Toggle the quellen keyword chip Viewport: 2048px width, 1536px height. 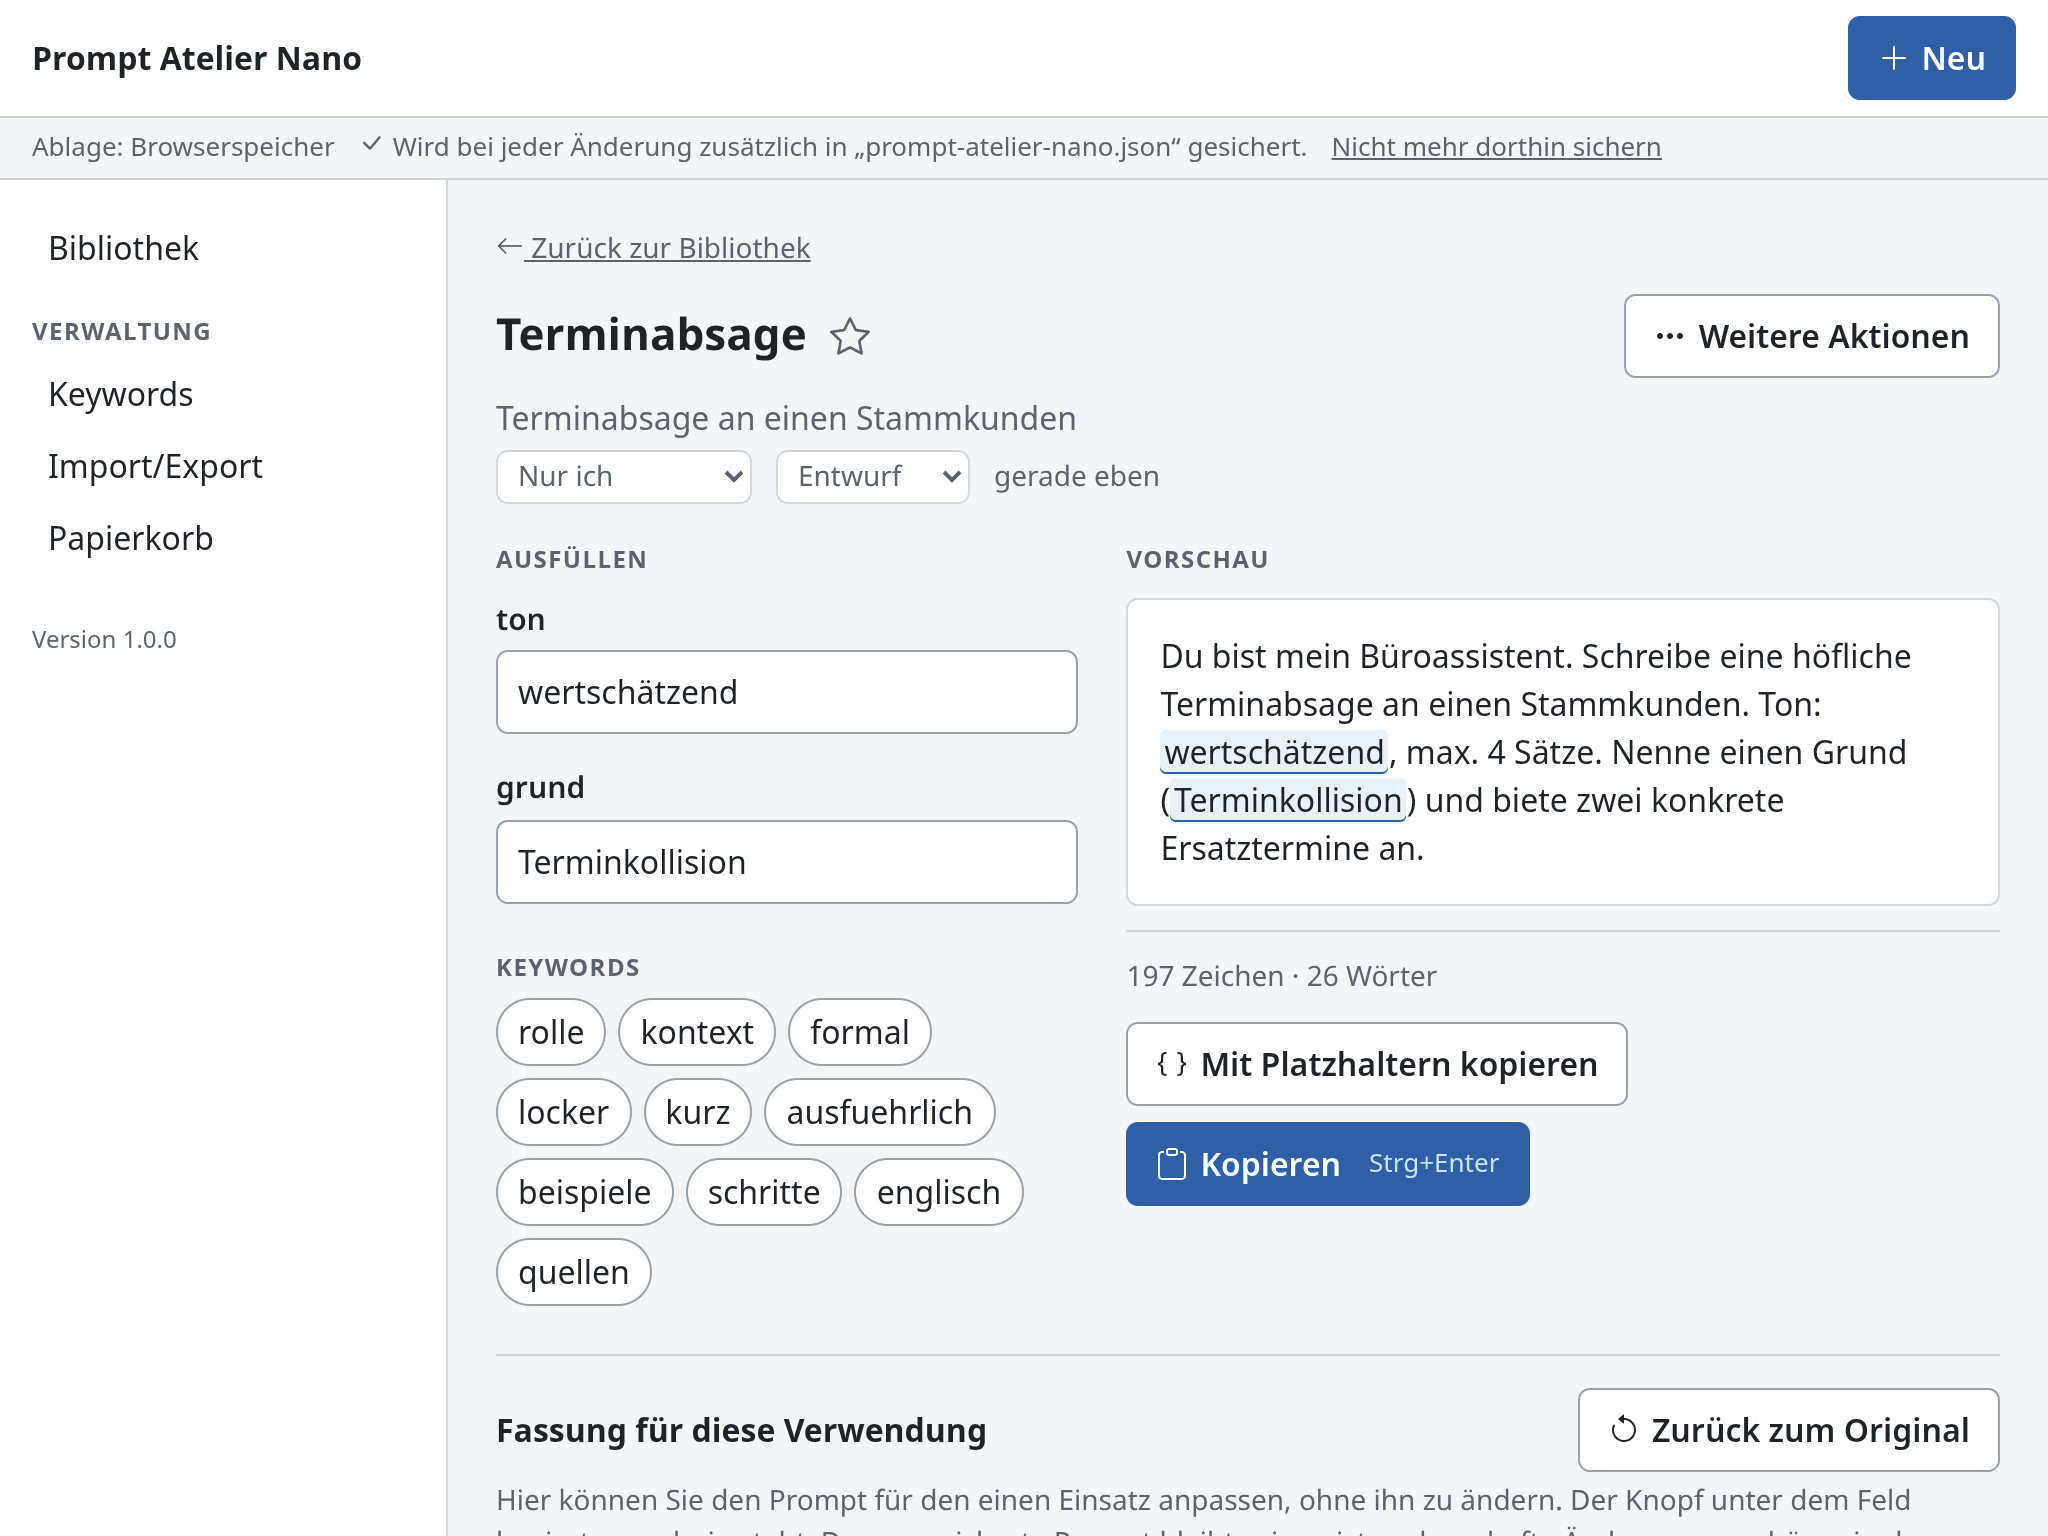(574, 1272)
